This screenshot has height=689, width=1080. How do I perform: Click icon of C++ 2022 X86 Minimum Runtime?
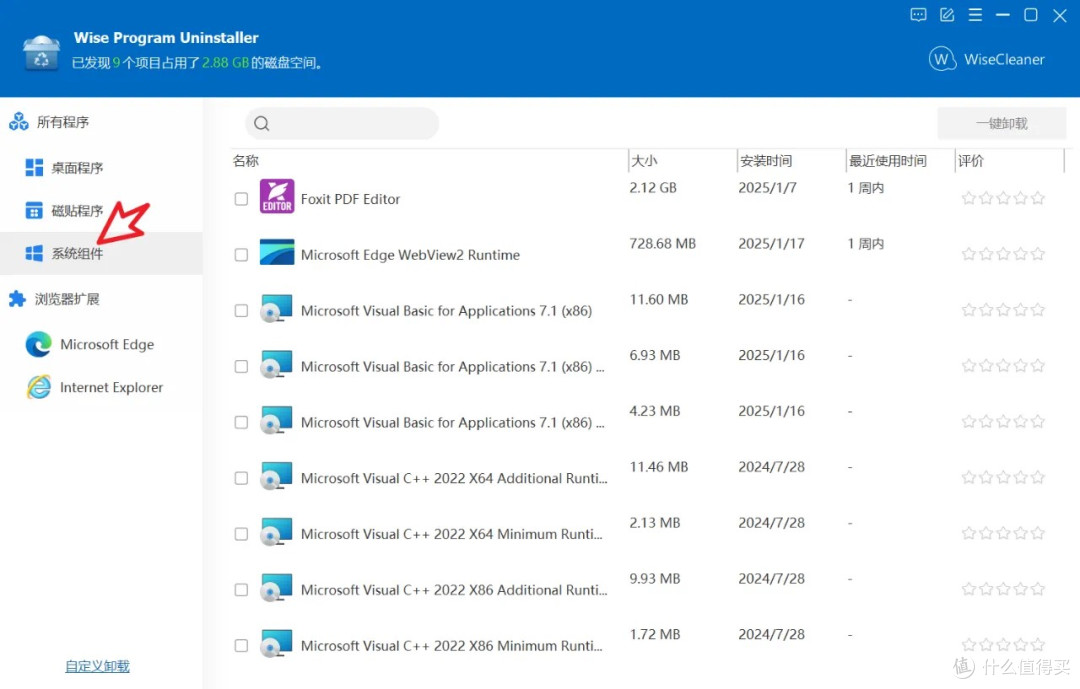[276, 644]
